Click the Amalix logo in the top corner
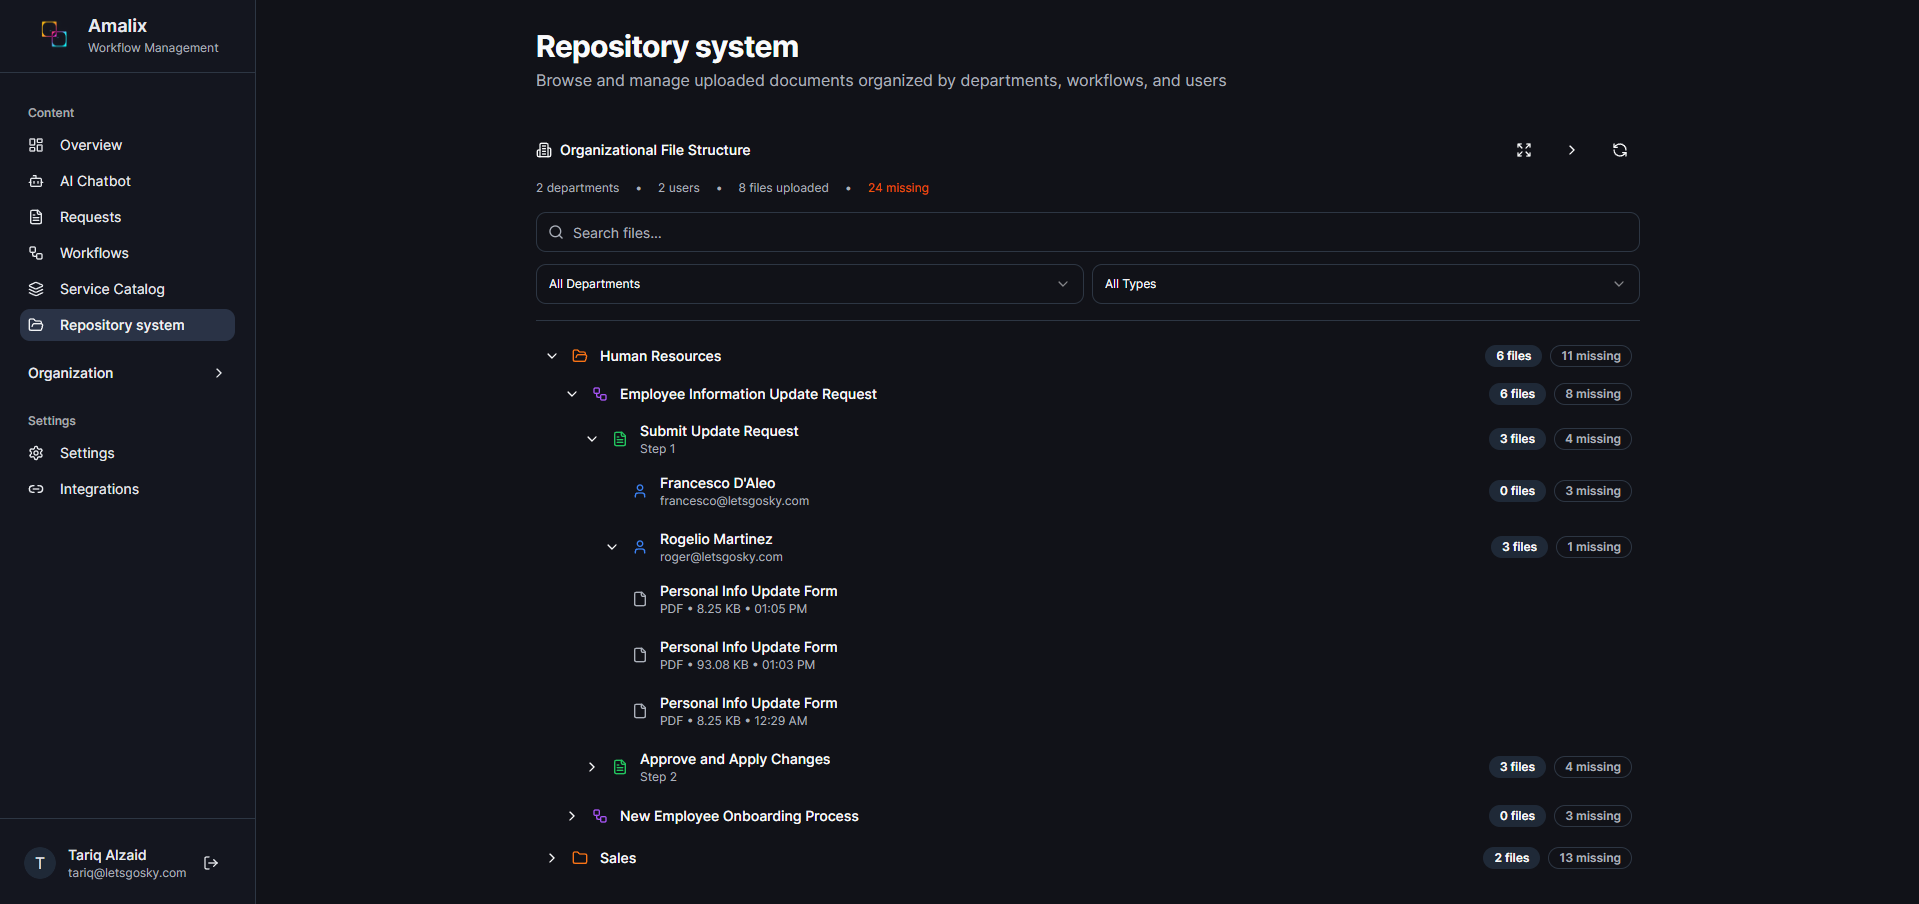Screen dimensions: 1919x904 point(53,33)
